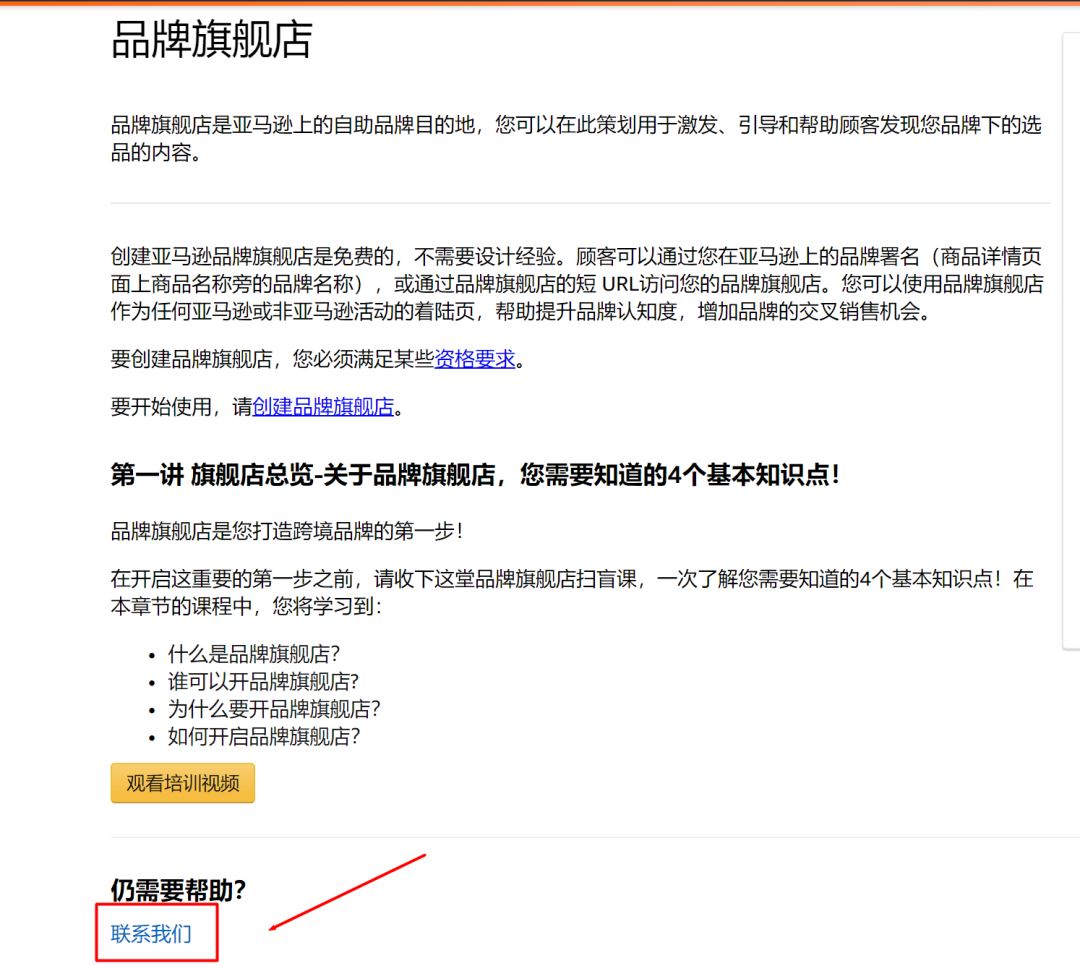
Task: Click the bullet 如何开启品牌旗舰店?
Action: pyautogui.click(x=264, y=736)
